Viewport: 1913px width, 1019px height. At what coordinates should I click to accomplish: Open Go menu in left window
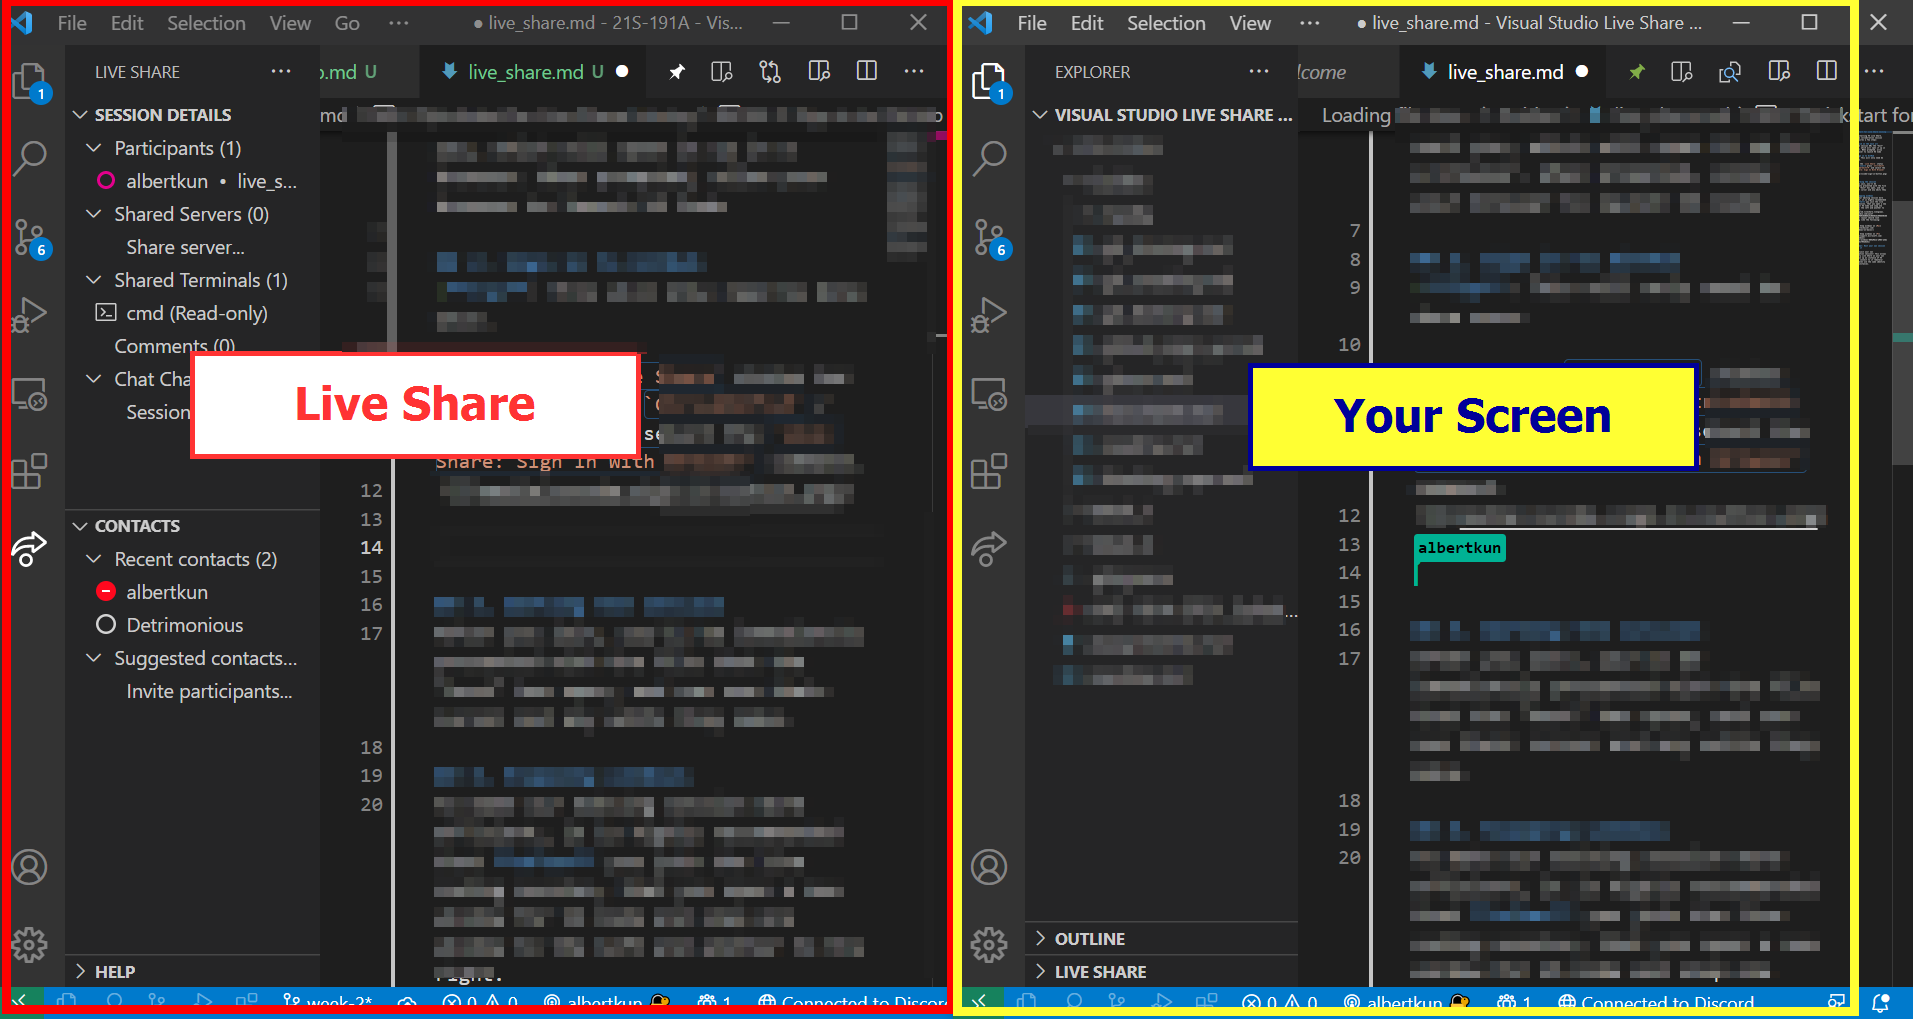pos(347,22)
